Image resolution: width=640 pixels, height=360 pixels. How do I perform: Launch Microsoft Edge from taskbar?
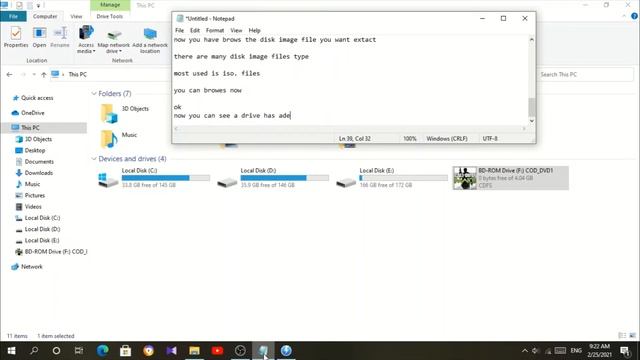click(102, 351)
